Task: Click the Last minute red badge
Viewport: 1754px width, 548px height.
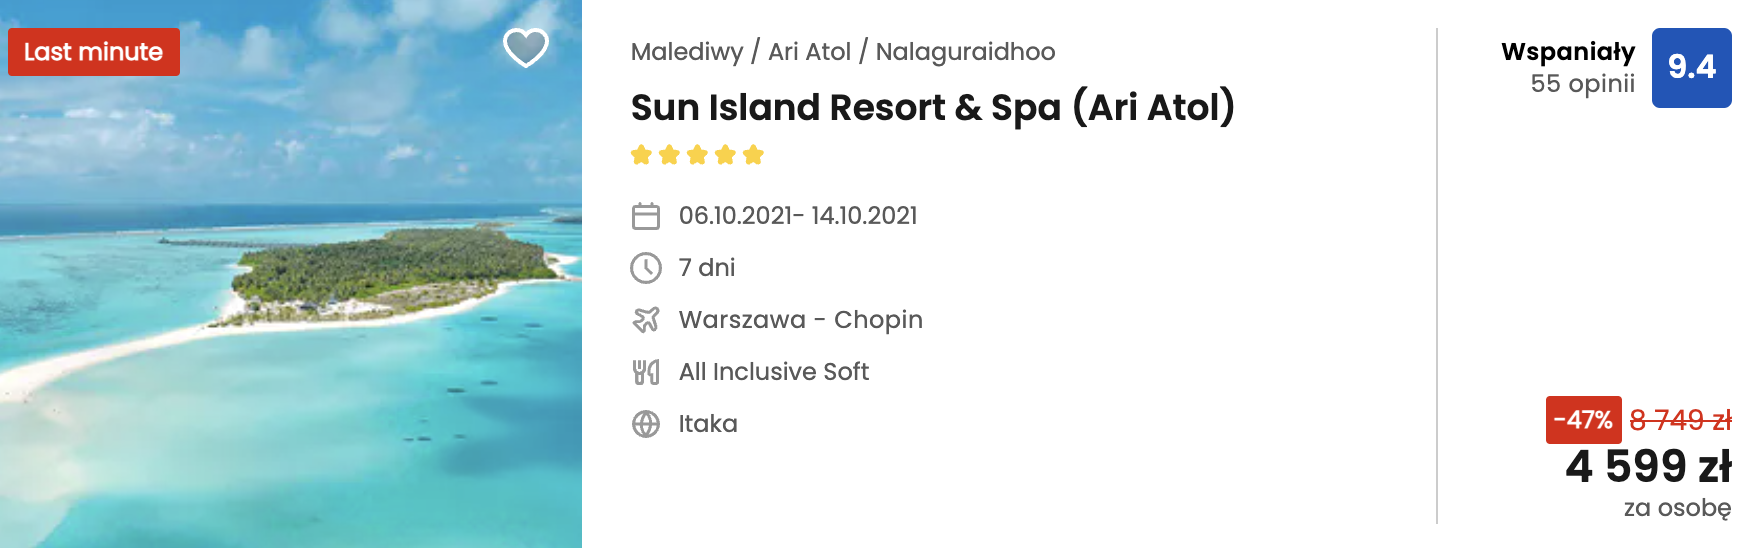Action: coord(94,52)
